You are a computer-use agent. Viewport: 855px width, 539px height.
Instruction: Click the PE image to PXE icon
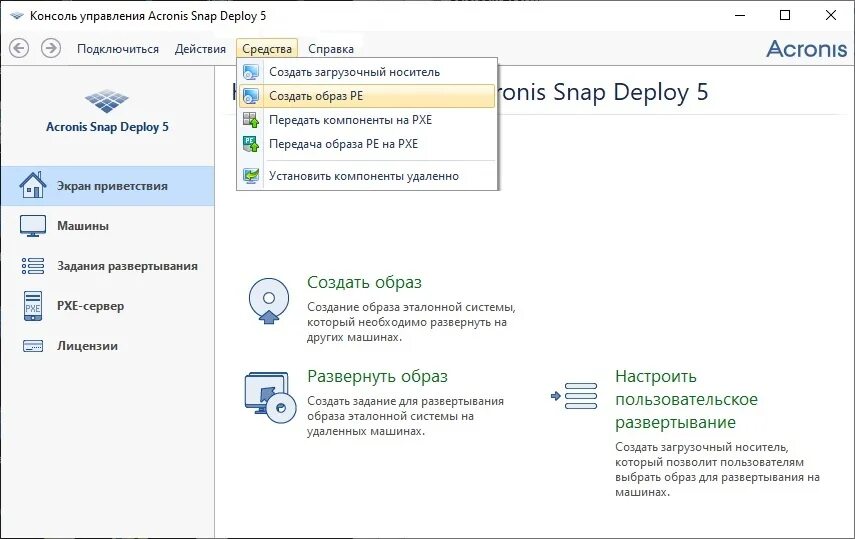251,144
